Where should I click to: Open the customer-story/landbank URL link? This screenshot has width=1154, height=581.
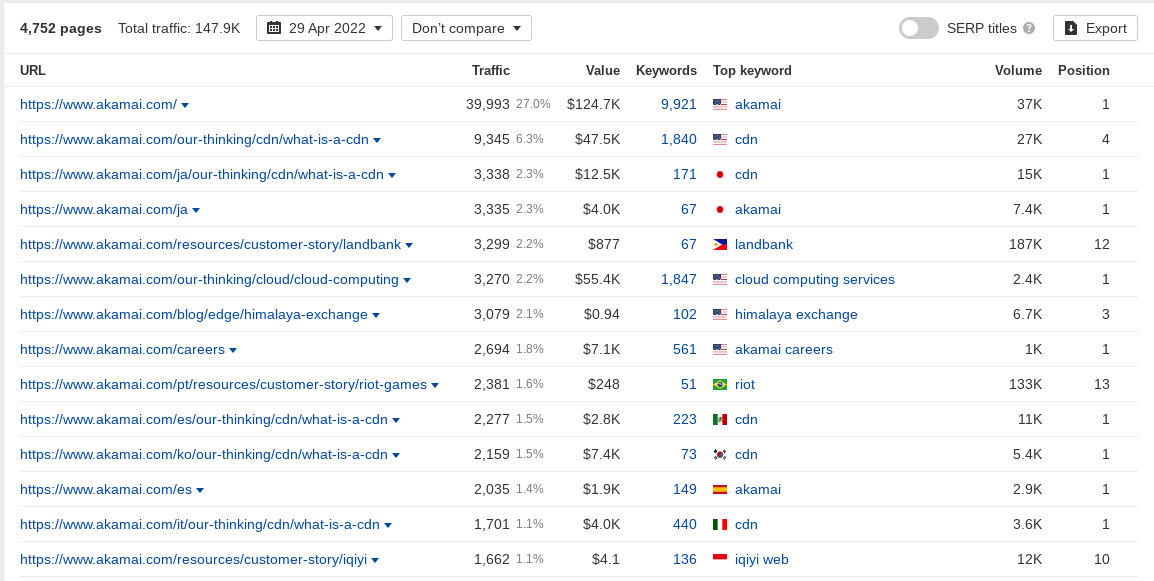pyautogui.click(x=210, y=244)
